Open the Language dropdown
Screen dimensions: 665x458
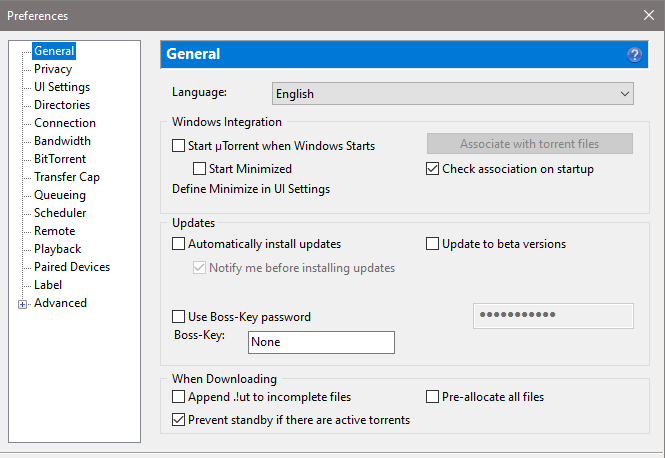453,94
